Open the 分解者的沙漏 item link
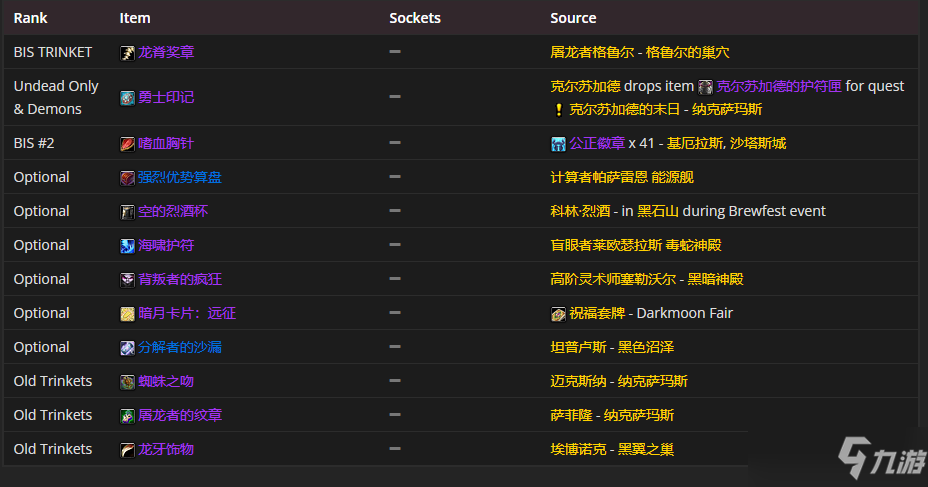This screenshot has height=487, width=928. (180, 347)
